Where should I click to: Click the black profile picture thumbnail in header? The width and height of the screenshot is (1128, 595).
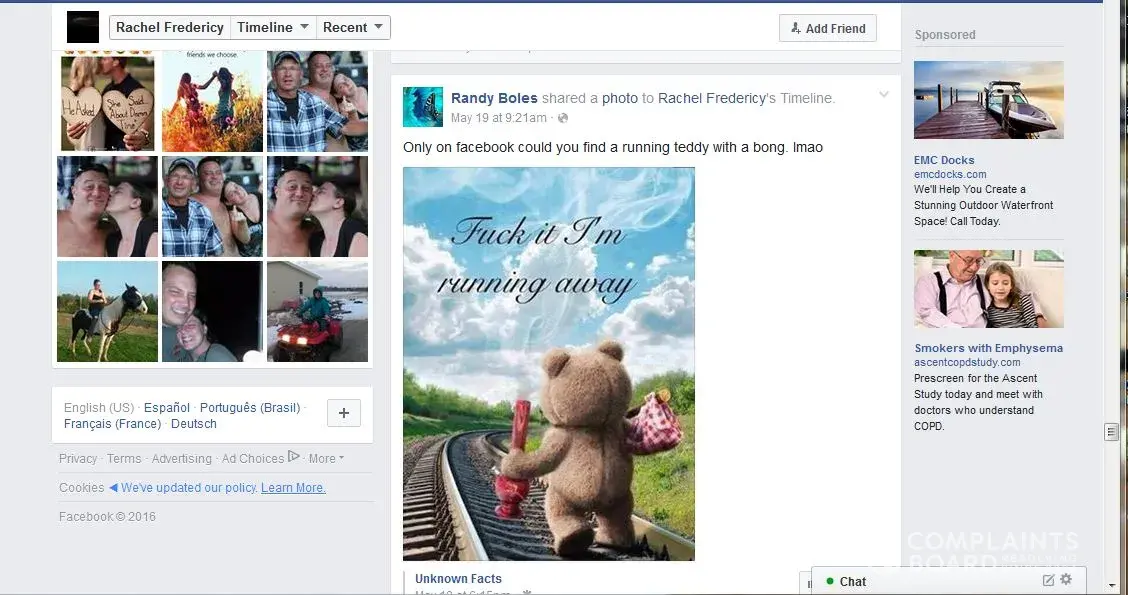tap(83, 27)
